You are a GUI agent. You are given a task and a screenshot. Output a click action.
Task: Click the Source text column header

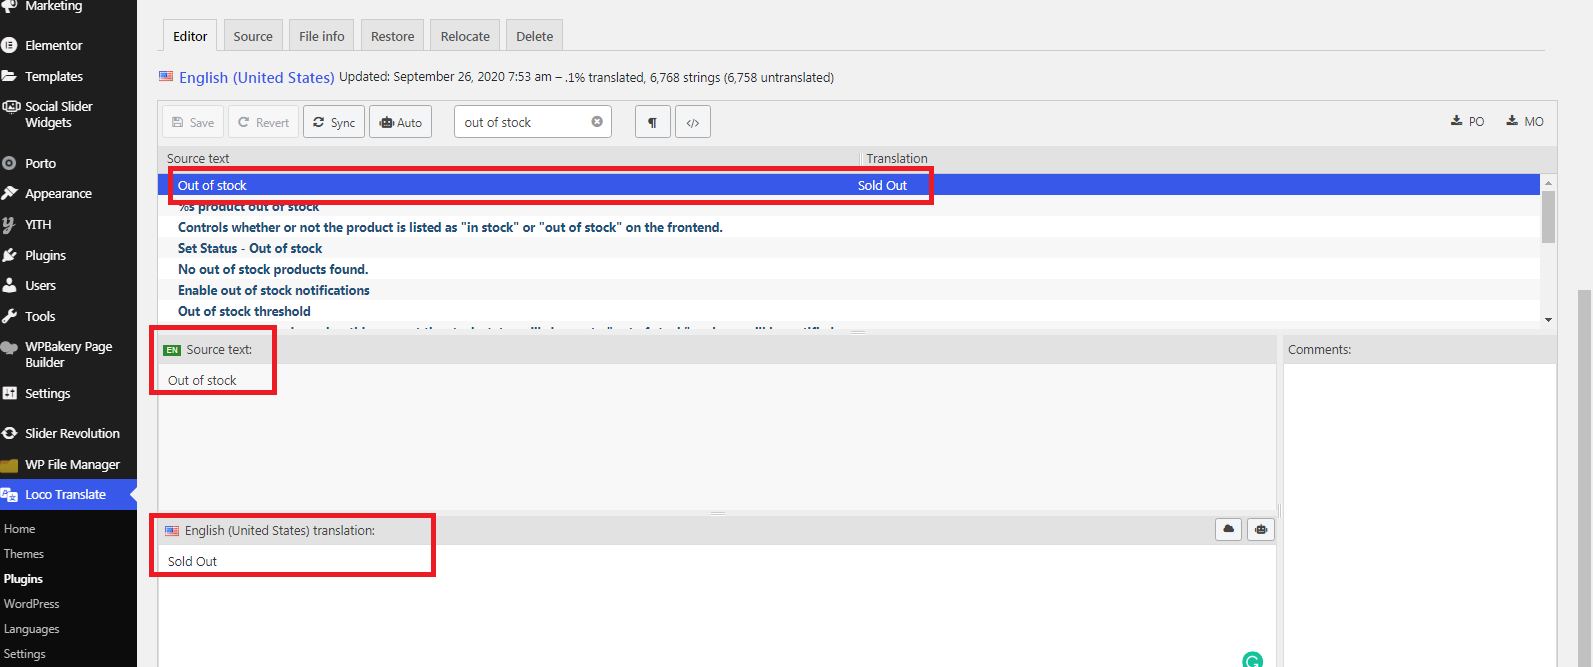click(x=198, y=158)
